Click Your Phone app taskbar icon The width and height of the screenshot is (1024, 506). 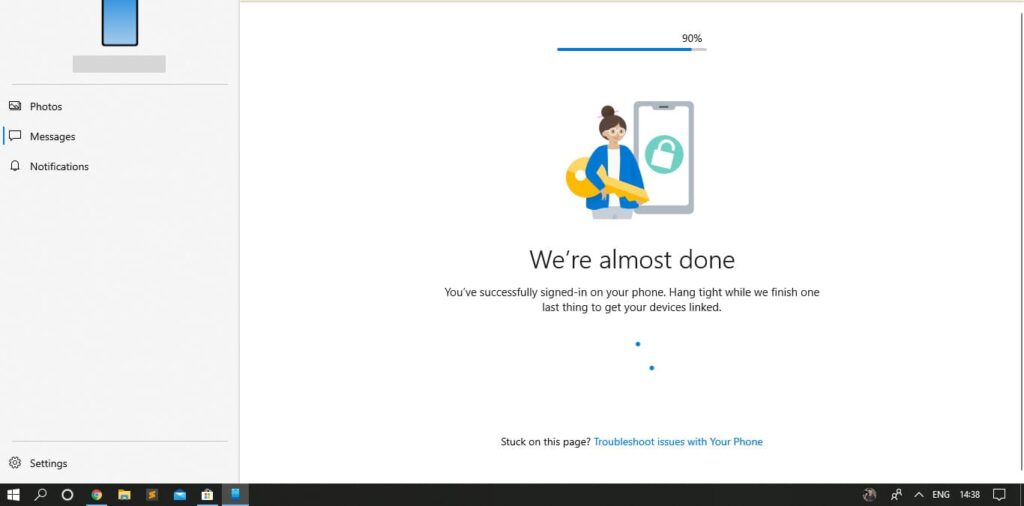click(235, 494)
